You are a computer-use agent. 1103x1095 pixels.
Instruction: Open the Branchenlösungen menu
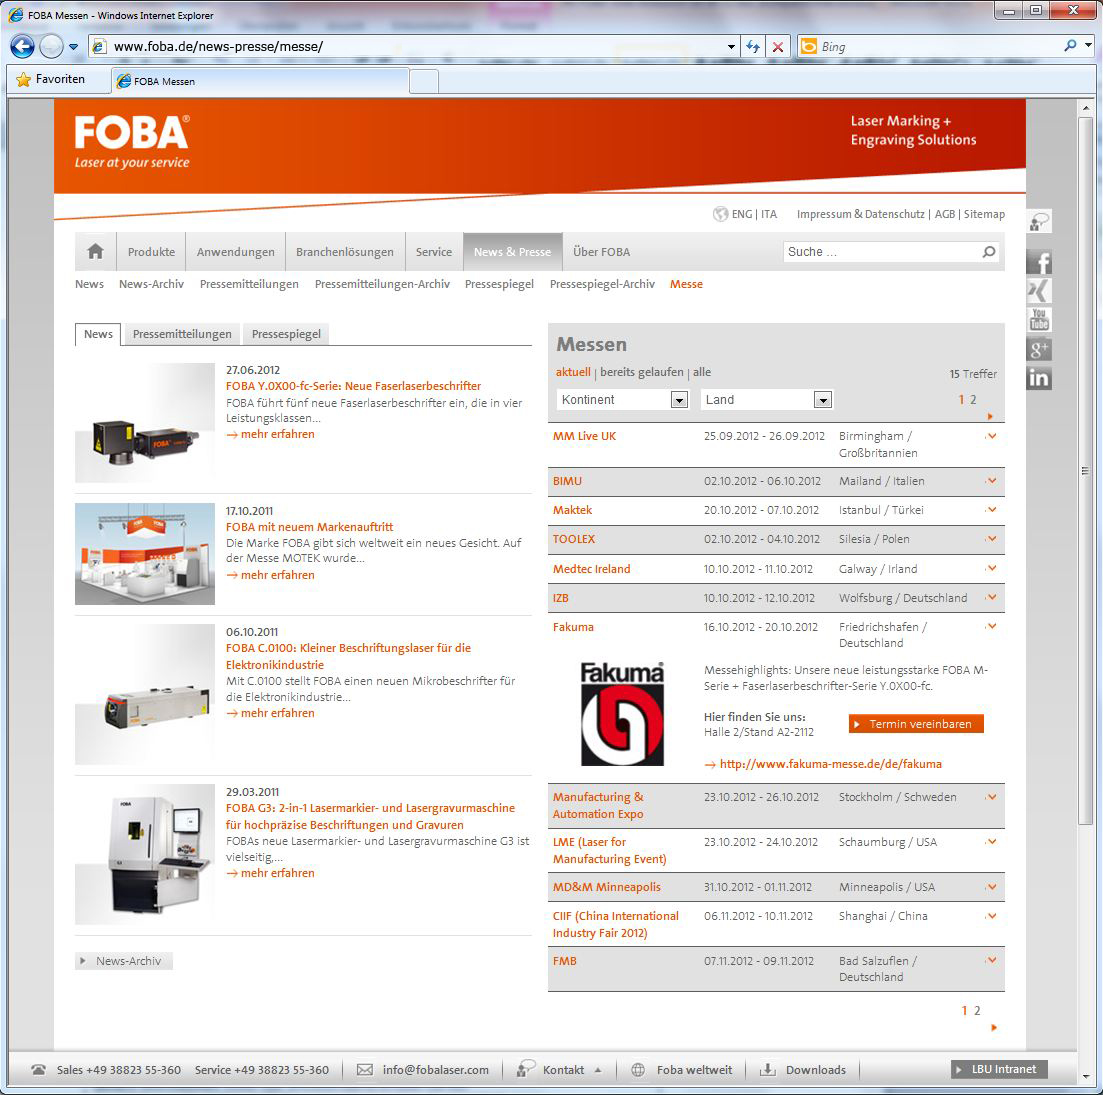pos(345,252)
